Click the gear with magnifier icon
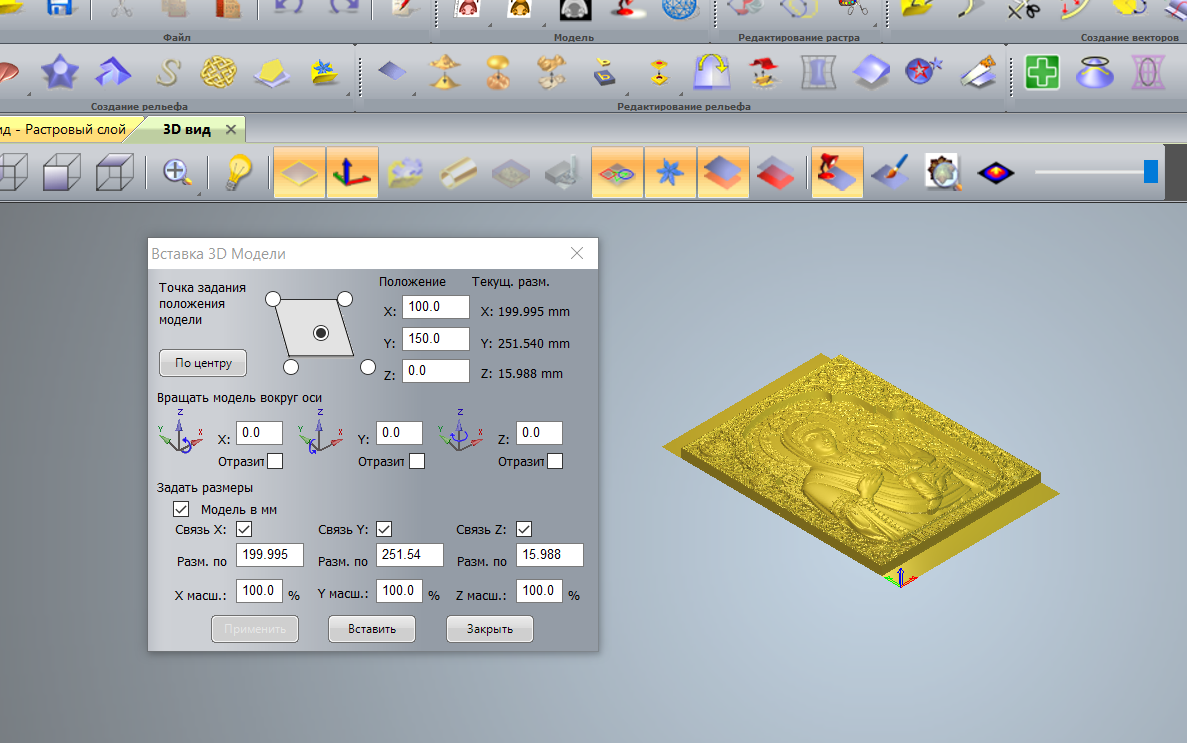Image resolution: width=1187 pixels, height=743 pixels. pos(942,173)
